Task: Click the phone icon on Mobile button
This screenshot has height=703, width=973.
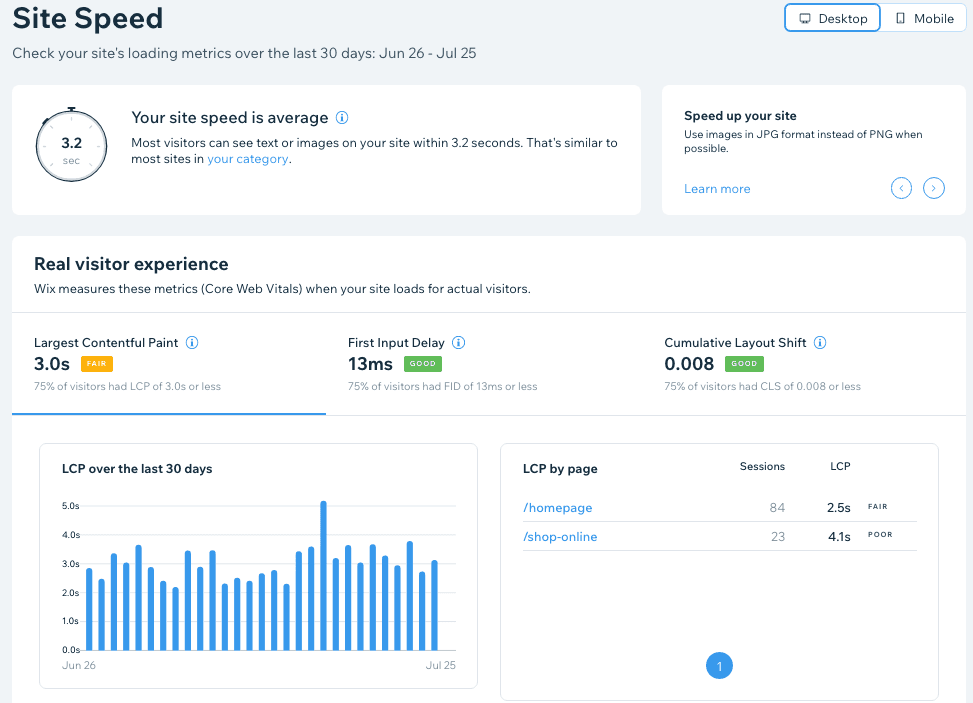Action: pyautogui.click(x=899, y=17)
